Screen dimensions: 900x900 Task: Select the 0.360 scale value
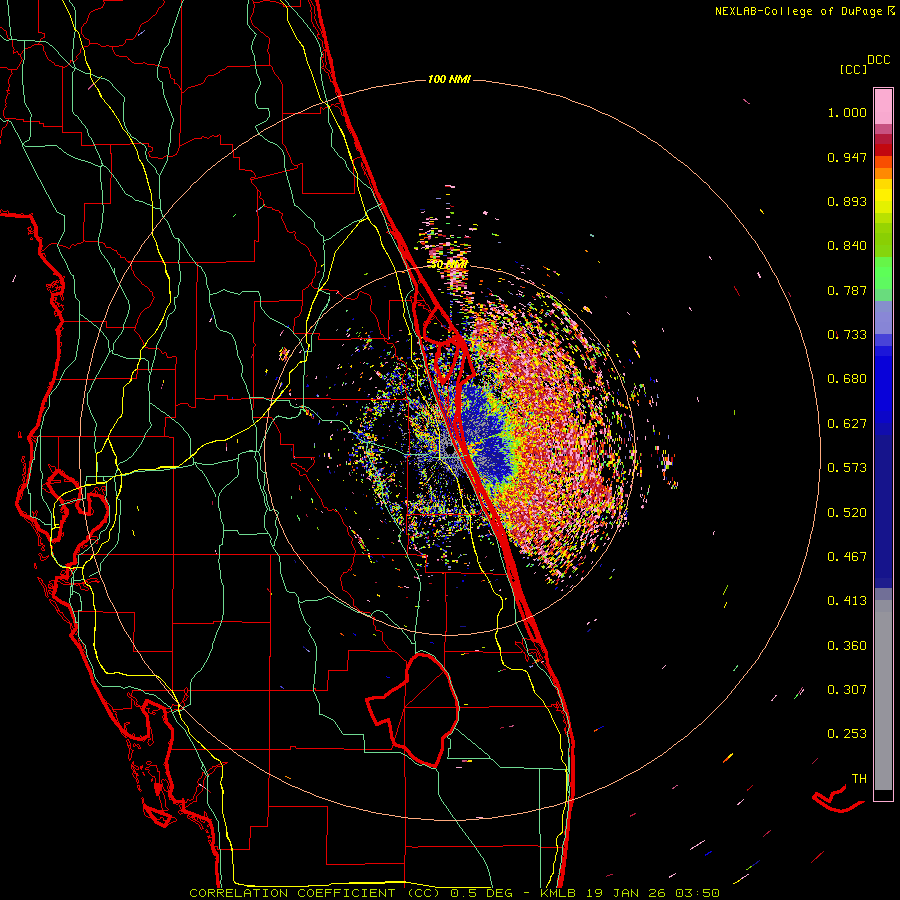(x=847, y=646)
